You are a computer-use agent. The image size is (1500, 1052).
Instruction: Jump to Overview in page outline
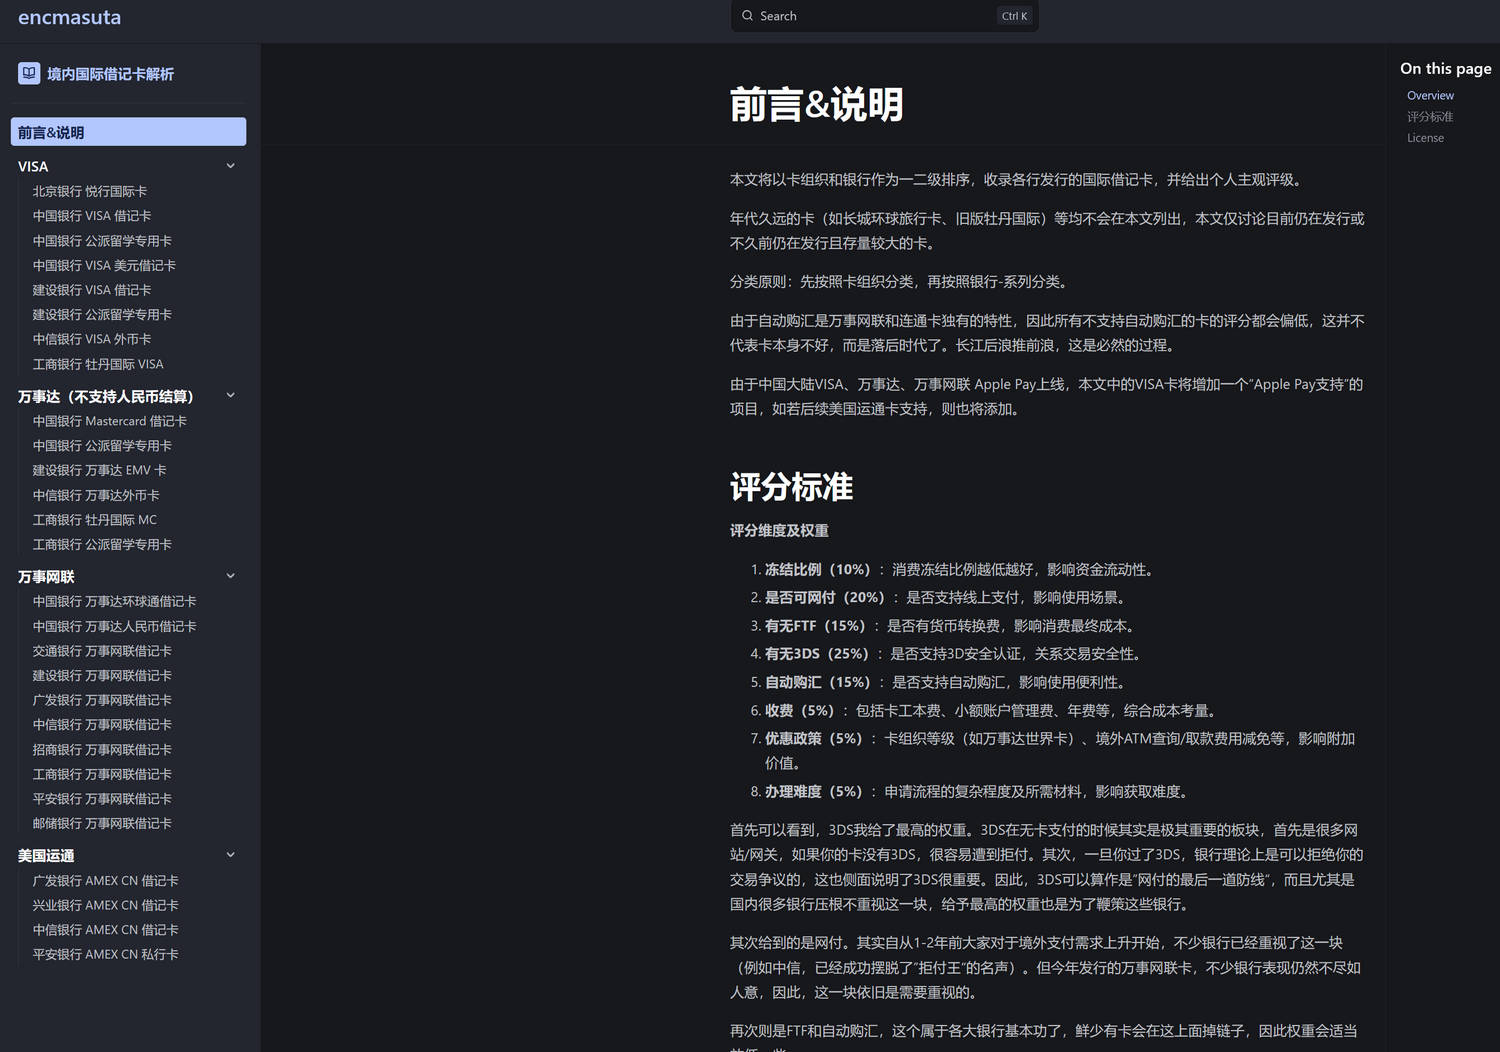[x=1430, y=96]
